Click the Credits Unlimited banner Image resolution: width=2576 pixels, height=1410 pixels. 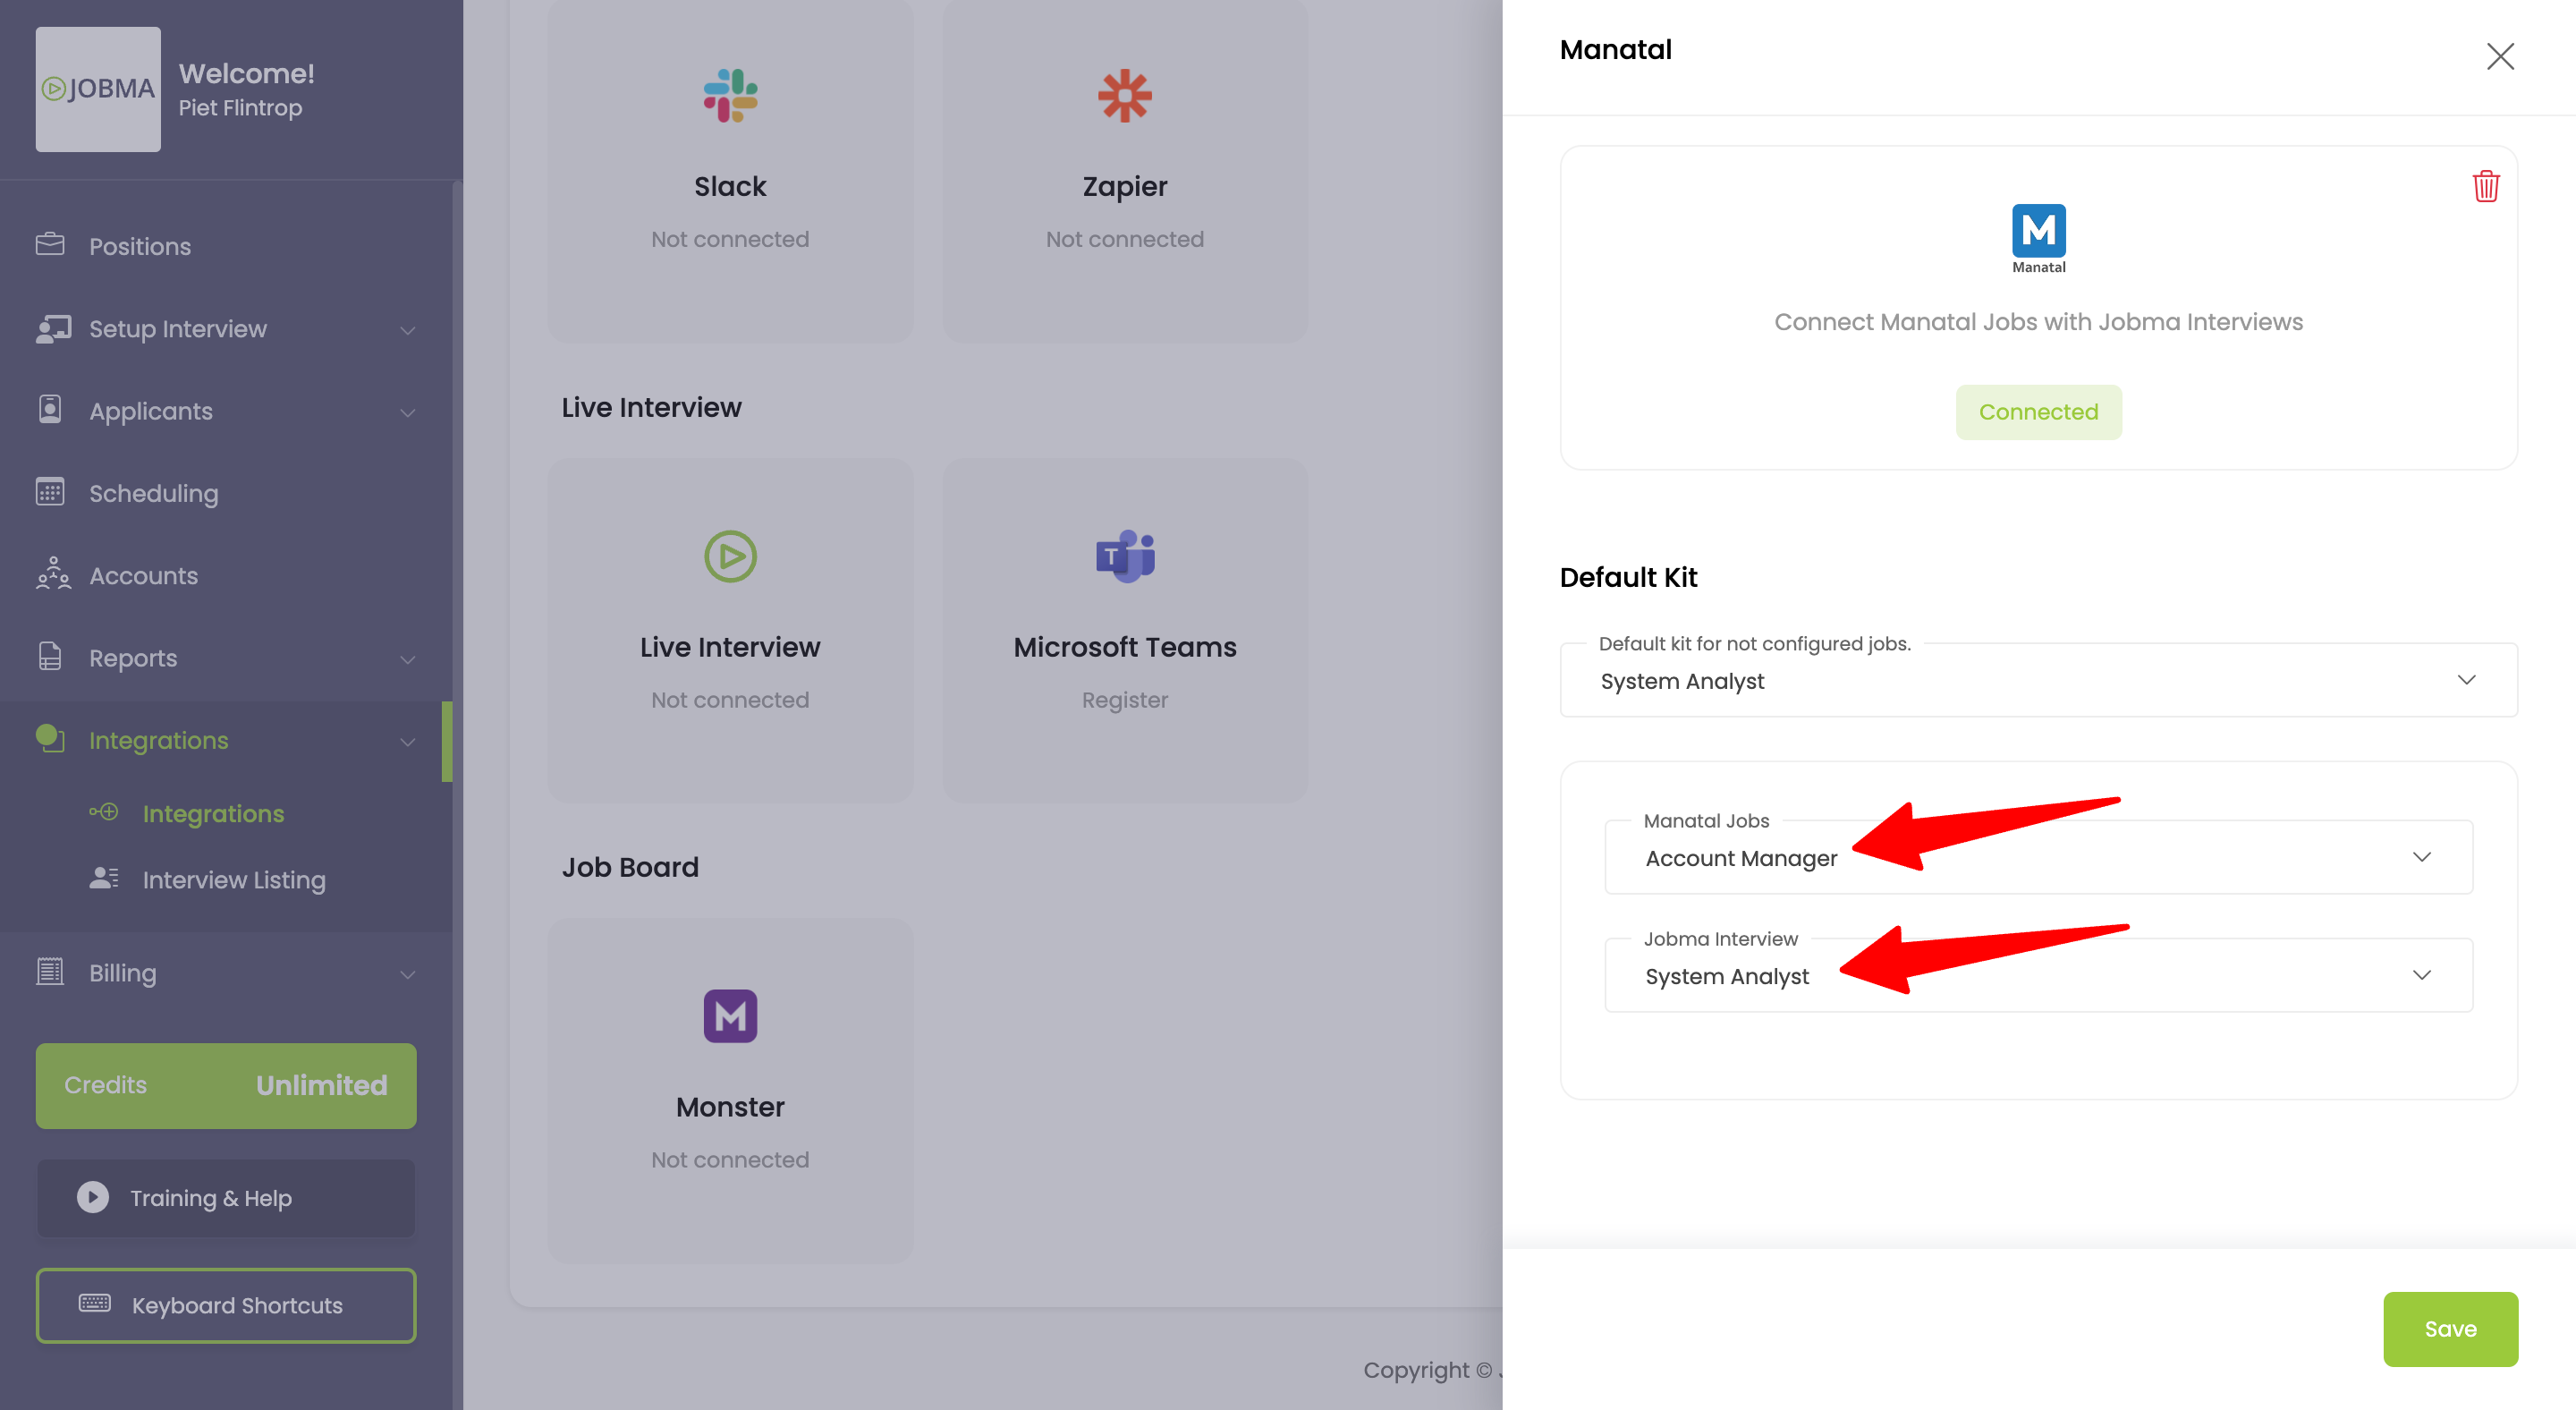point(226,1086)
